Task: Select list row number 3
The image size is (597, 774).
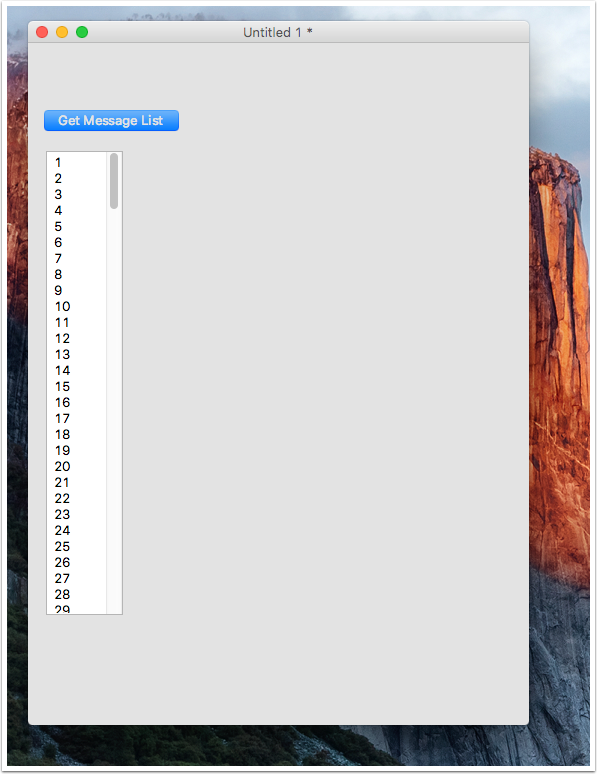Action: click(77, 194)
